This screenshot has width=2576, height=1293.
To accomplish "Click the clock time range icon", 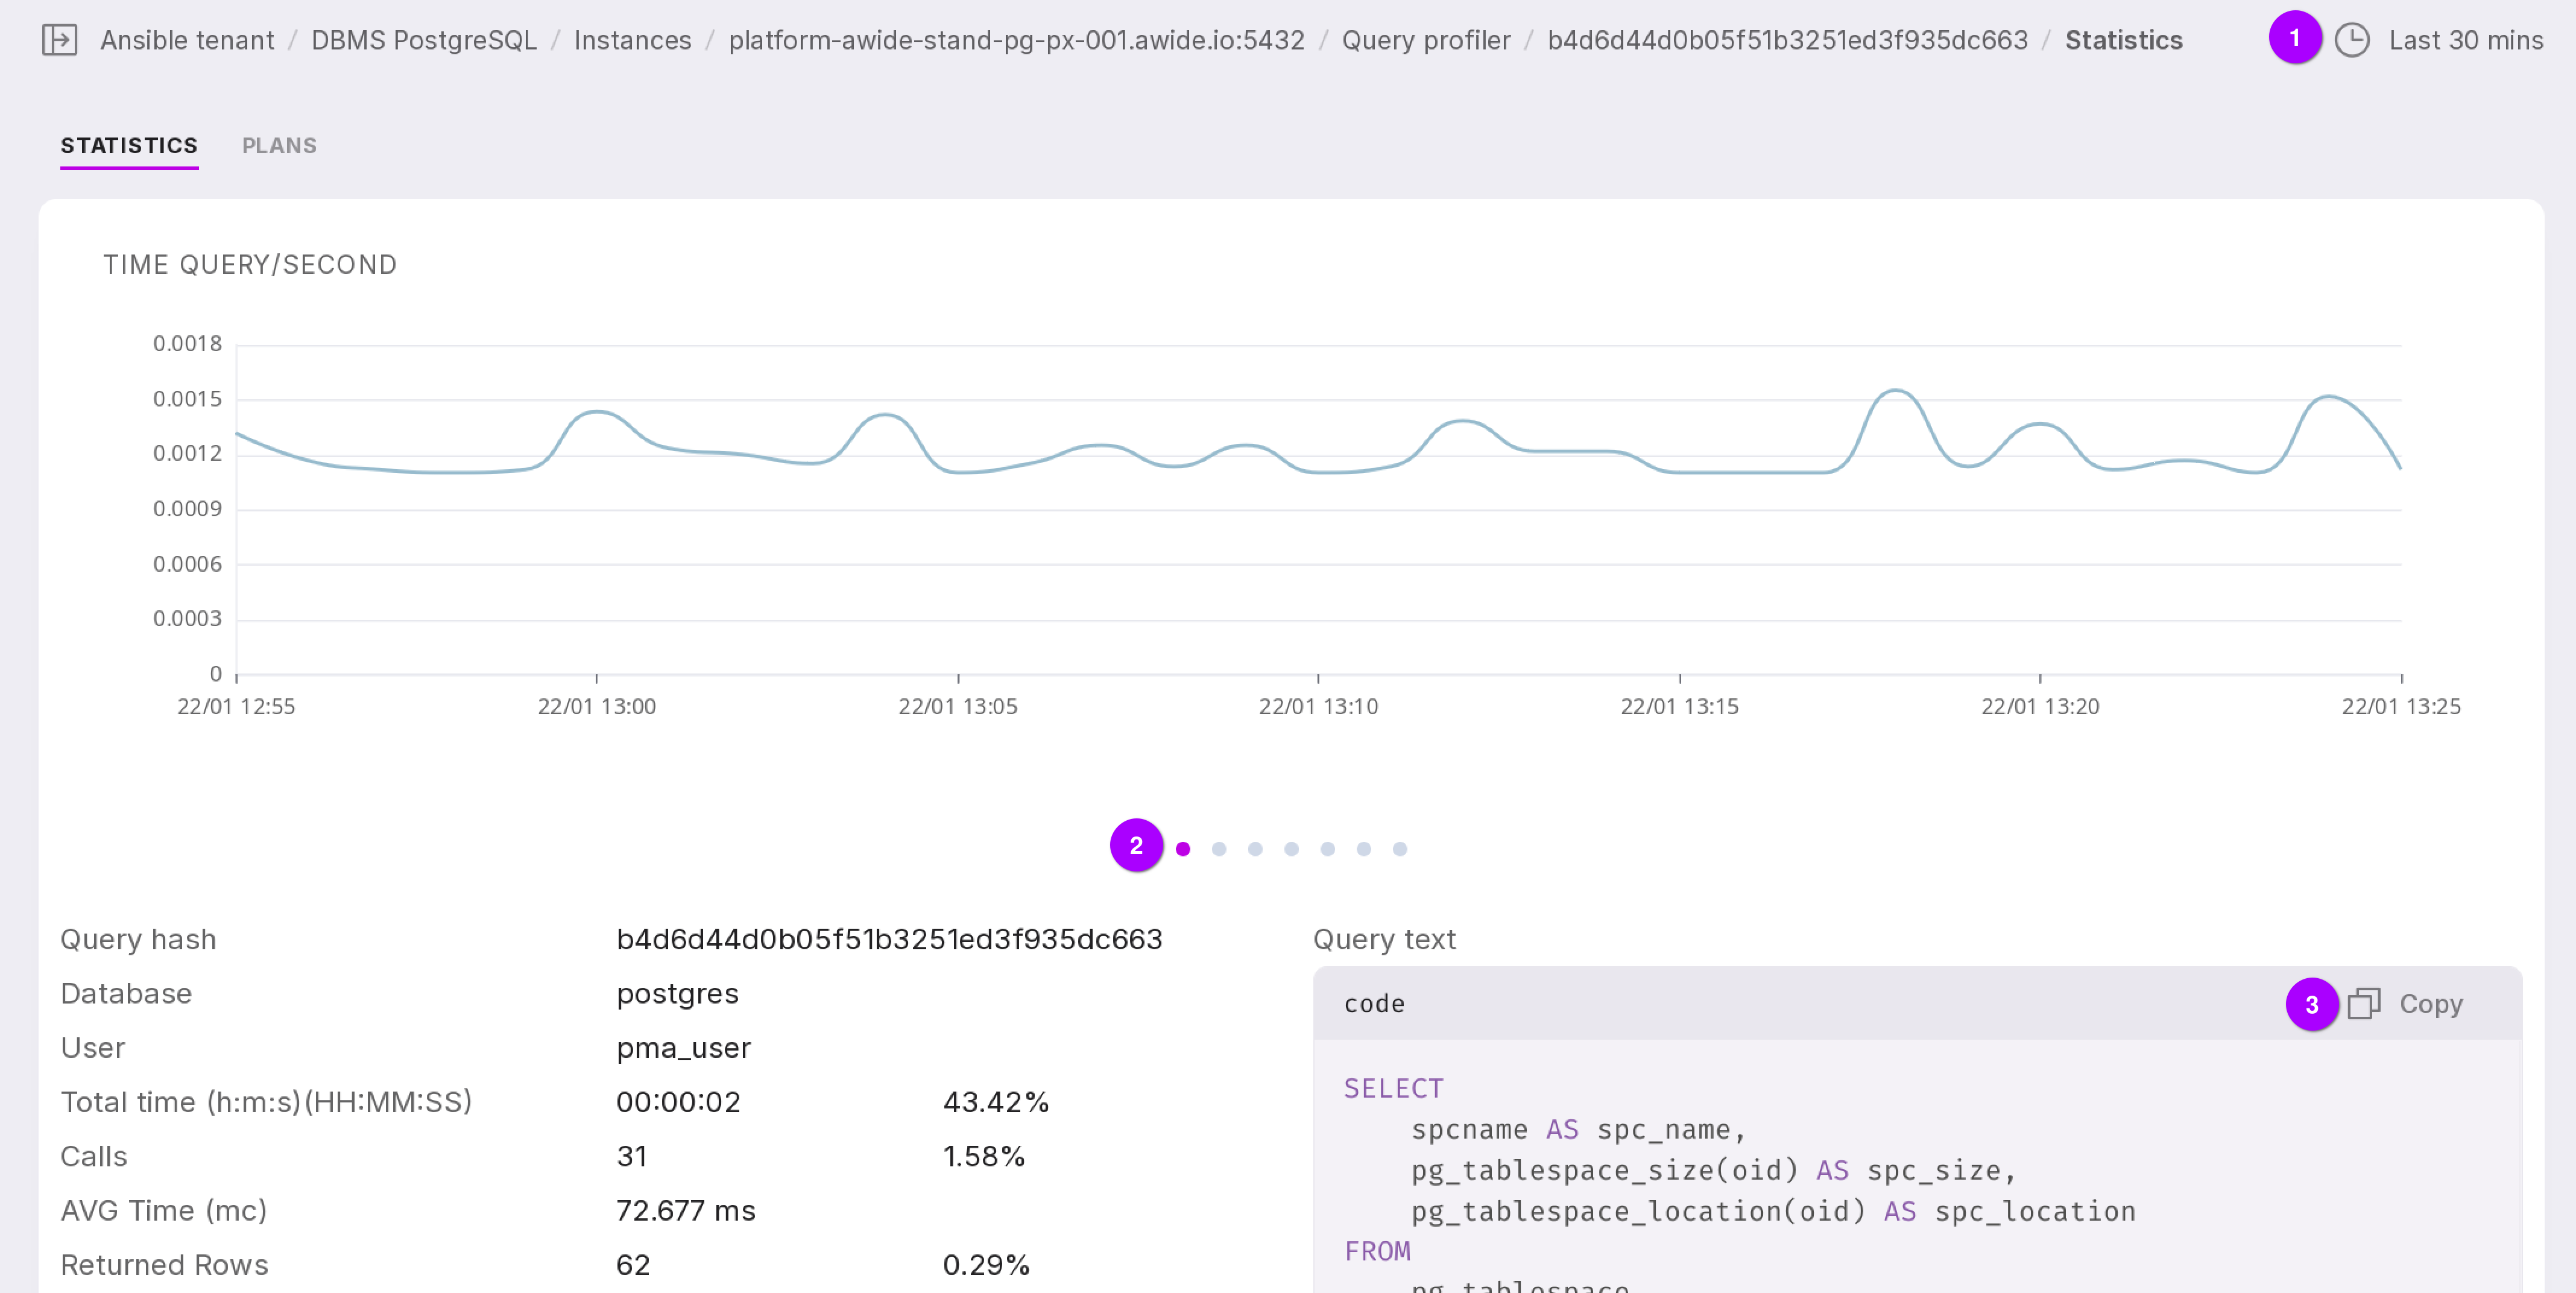I will click(x=2351, y=40).
